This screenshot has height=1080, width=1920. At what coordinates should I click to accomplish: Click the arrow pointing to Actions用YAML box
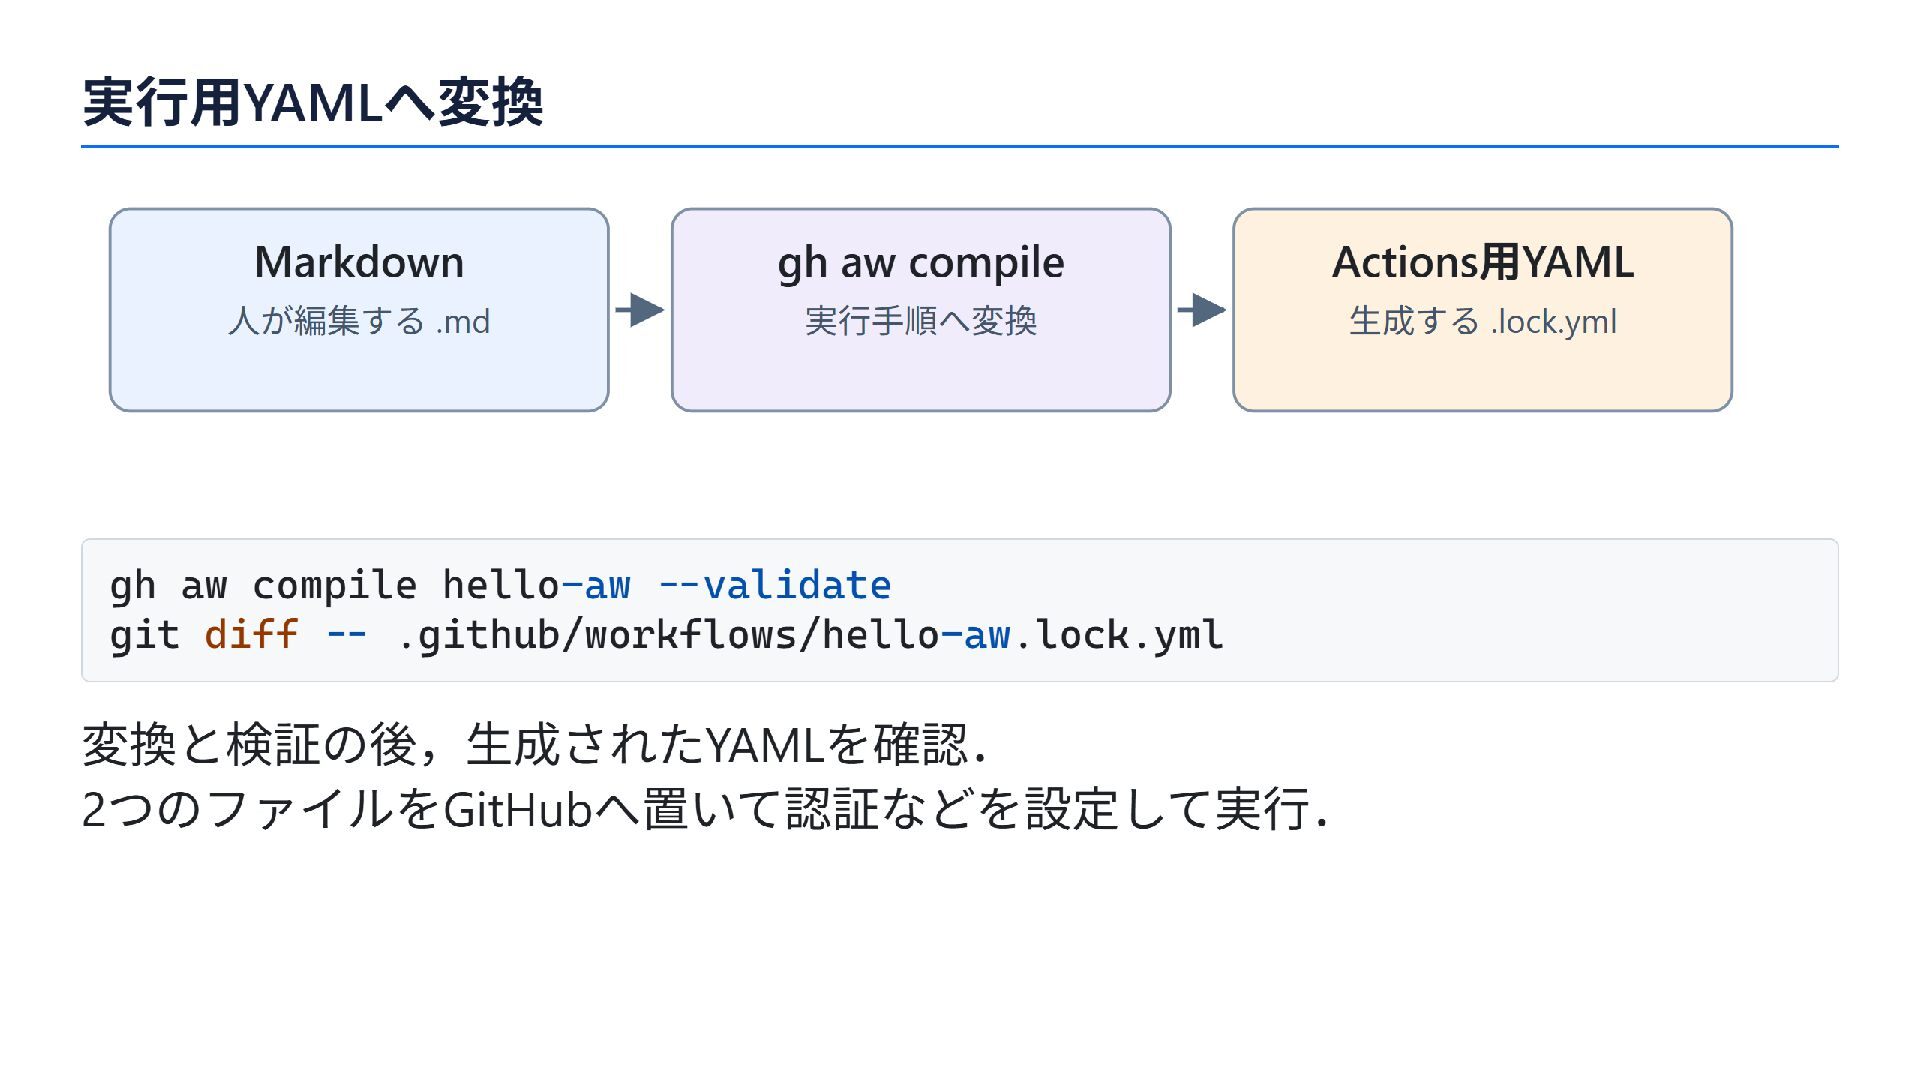tap(1202, 310)
